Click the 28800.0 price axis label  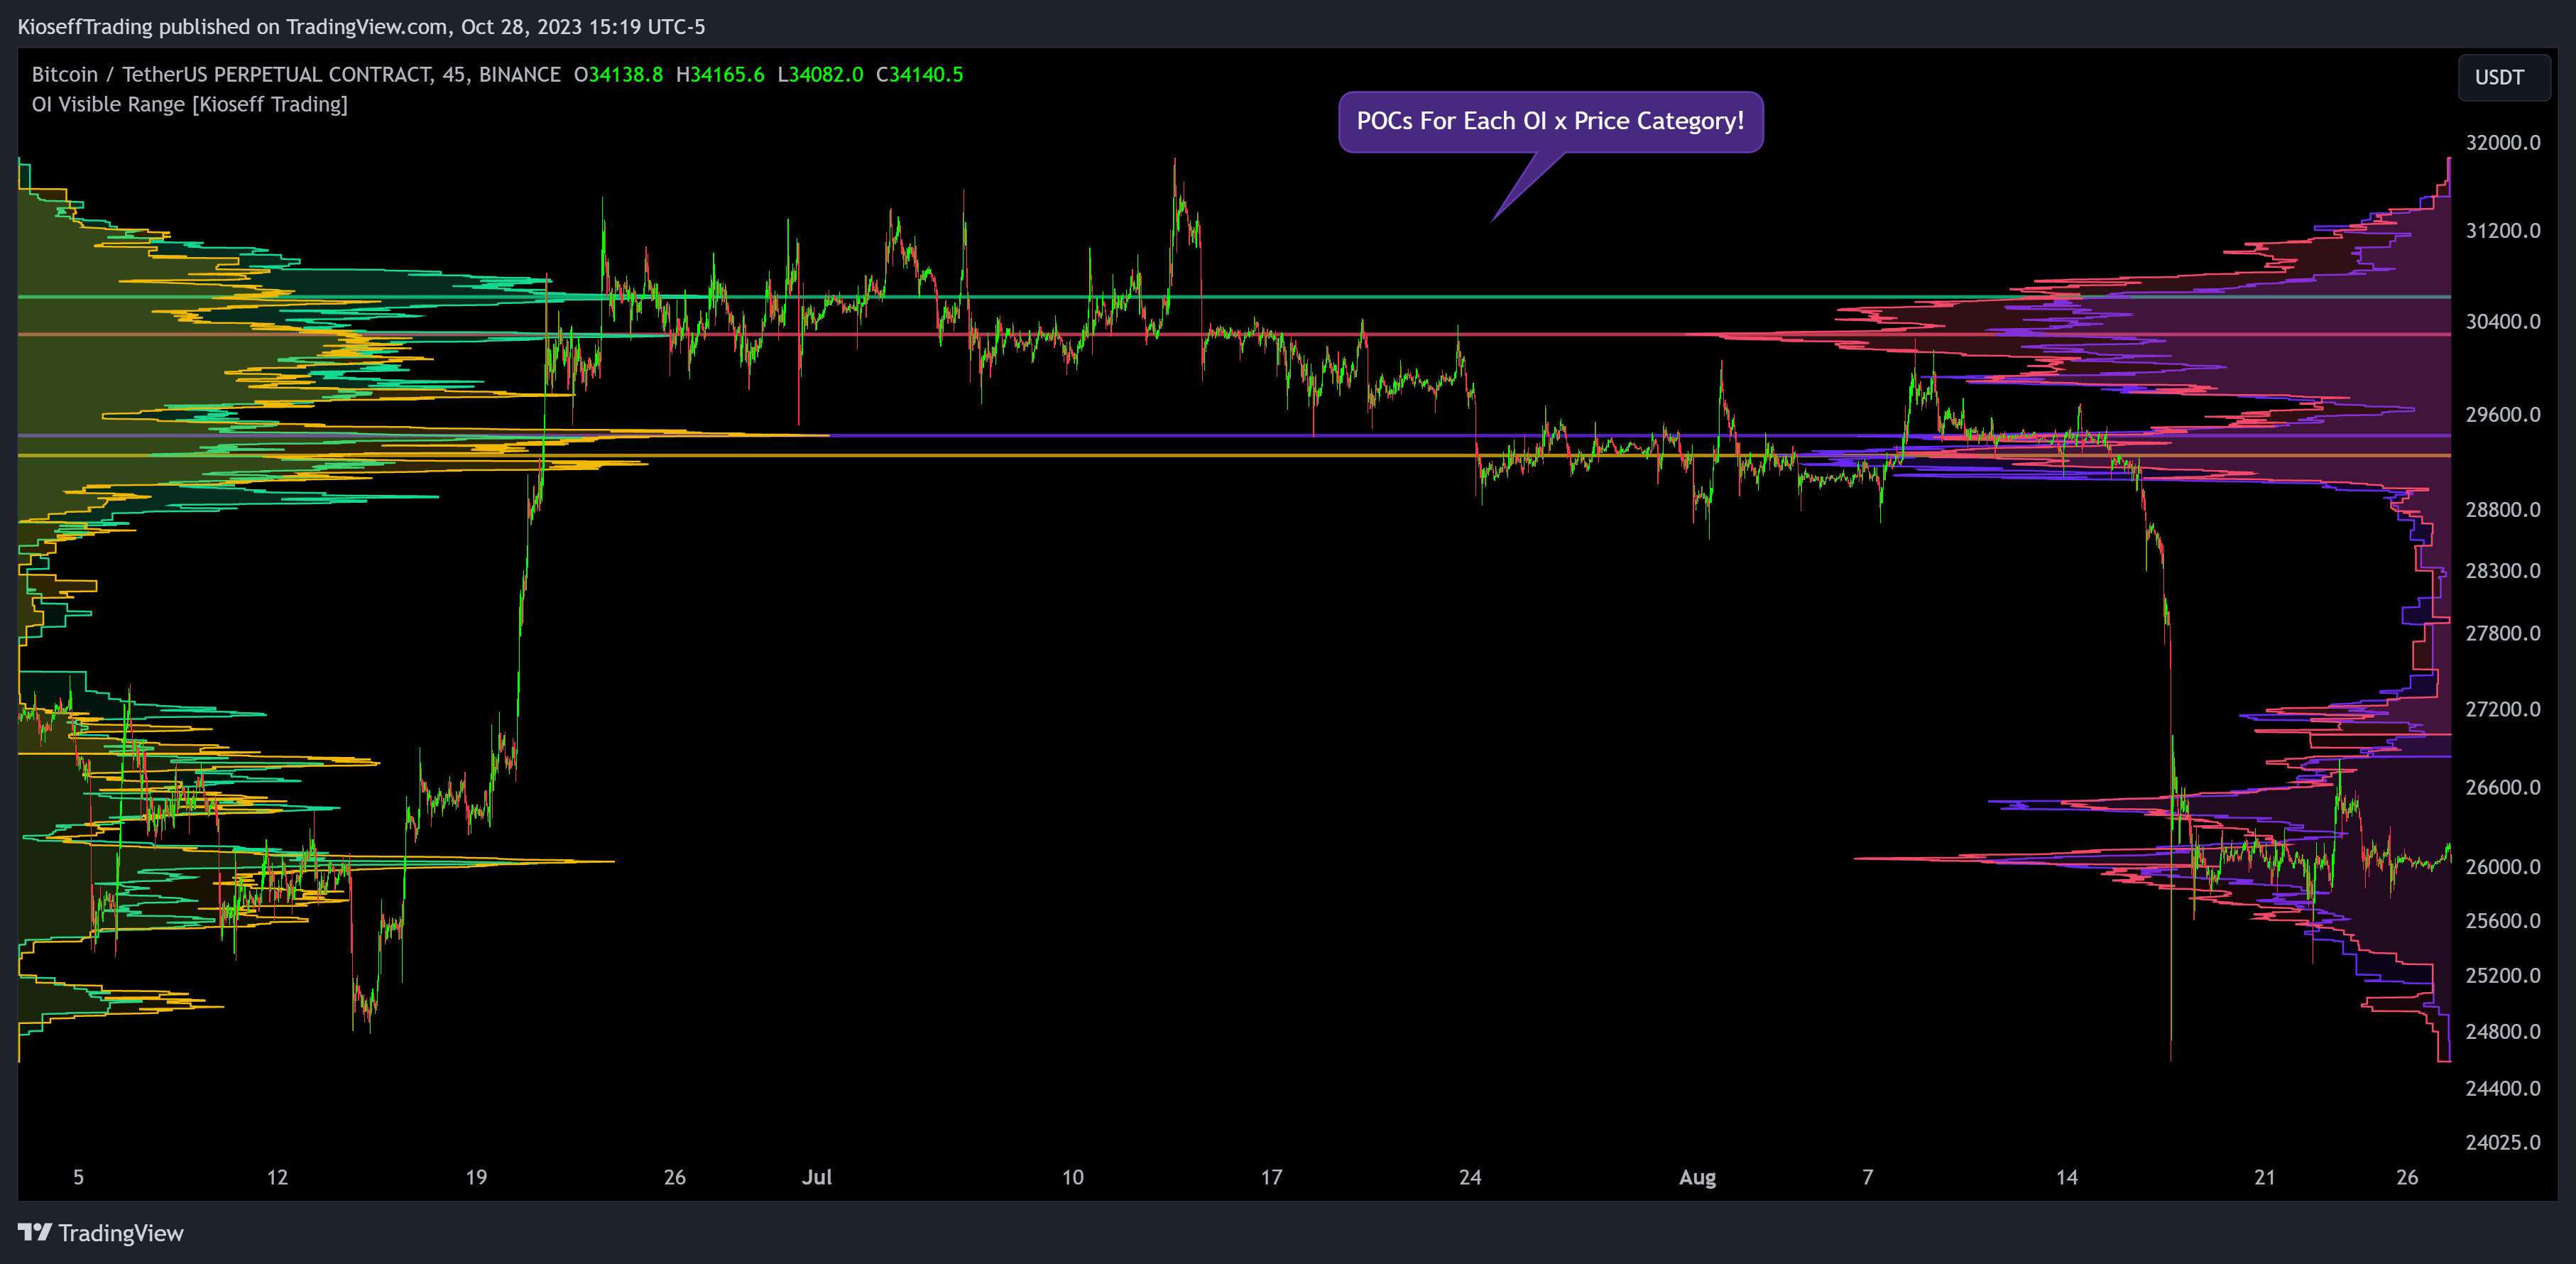click(x=2503, y=509)
